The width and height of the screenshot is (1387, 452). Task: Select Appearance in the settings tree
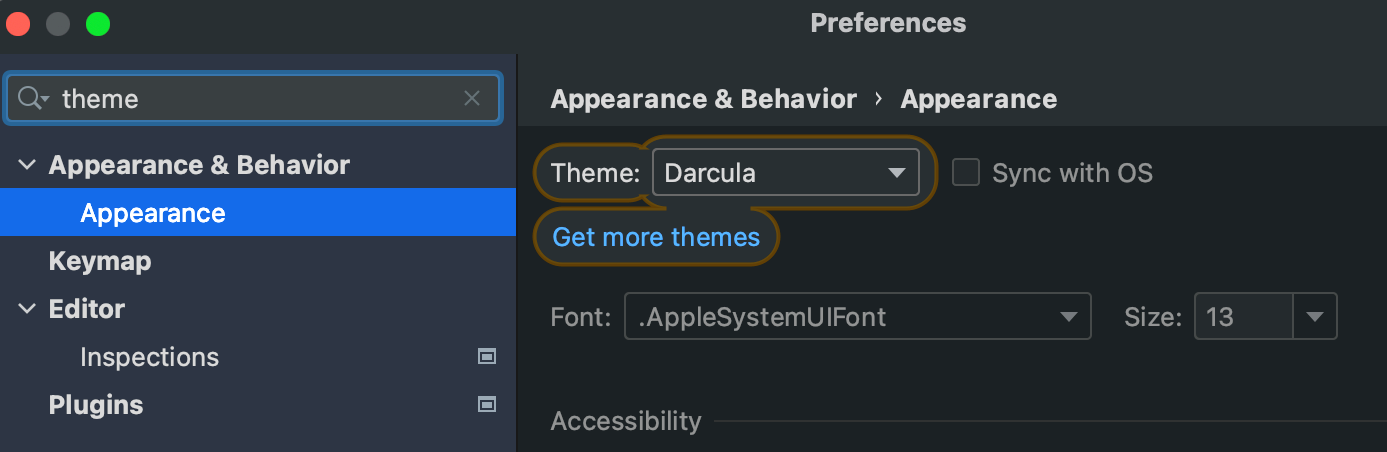(153, 213)
